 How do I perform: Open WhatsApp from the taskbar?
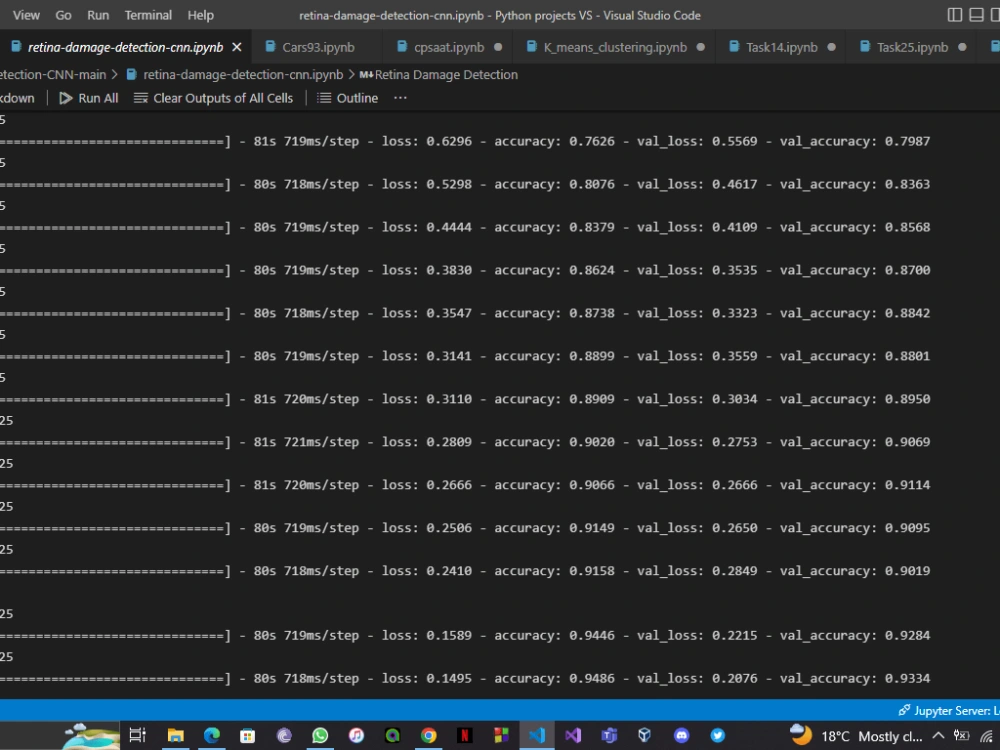pos(320,735)
